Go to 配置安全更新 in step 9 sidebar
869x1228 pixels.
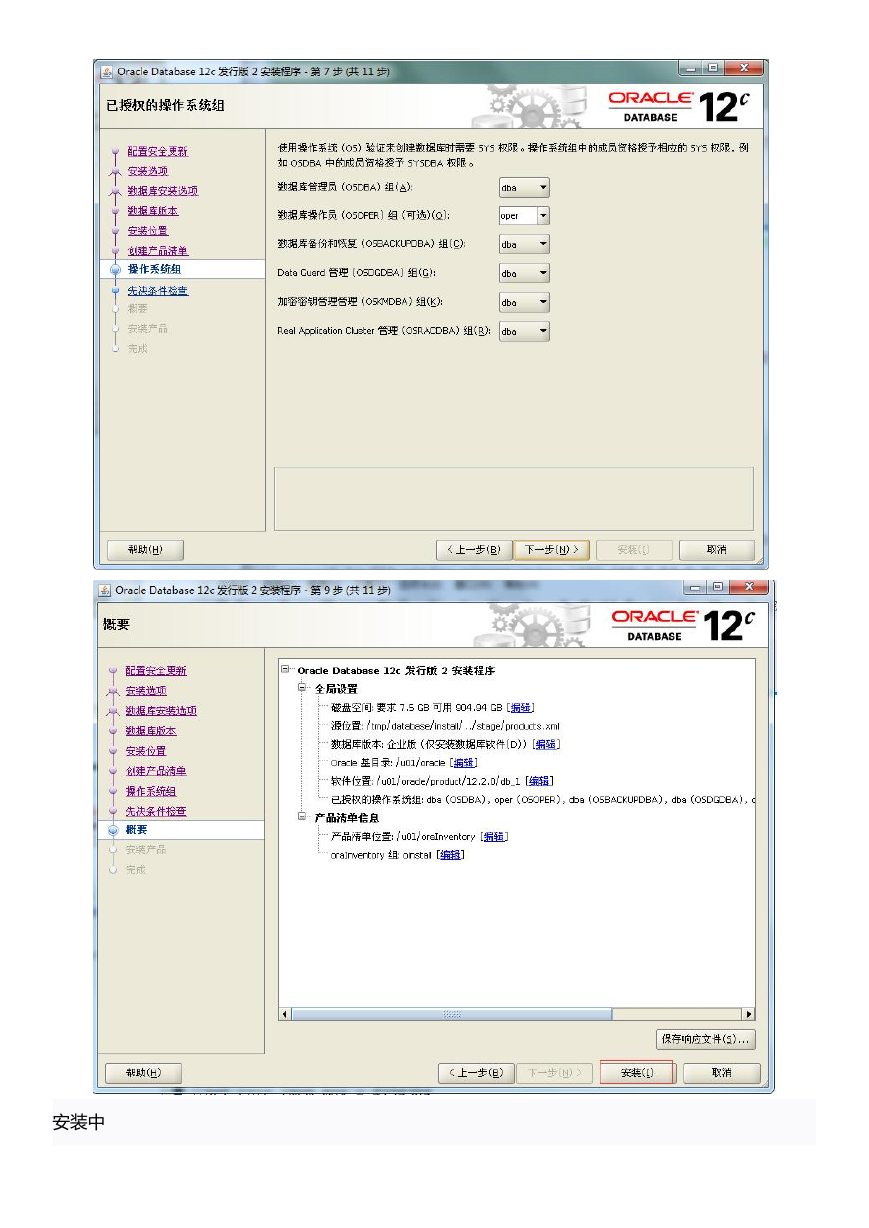(156, 671)
